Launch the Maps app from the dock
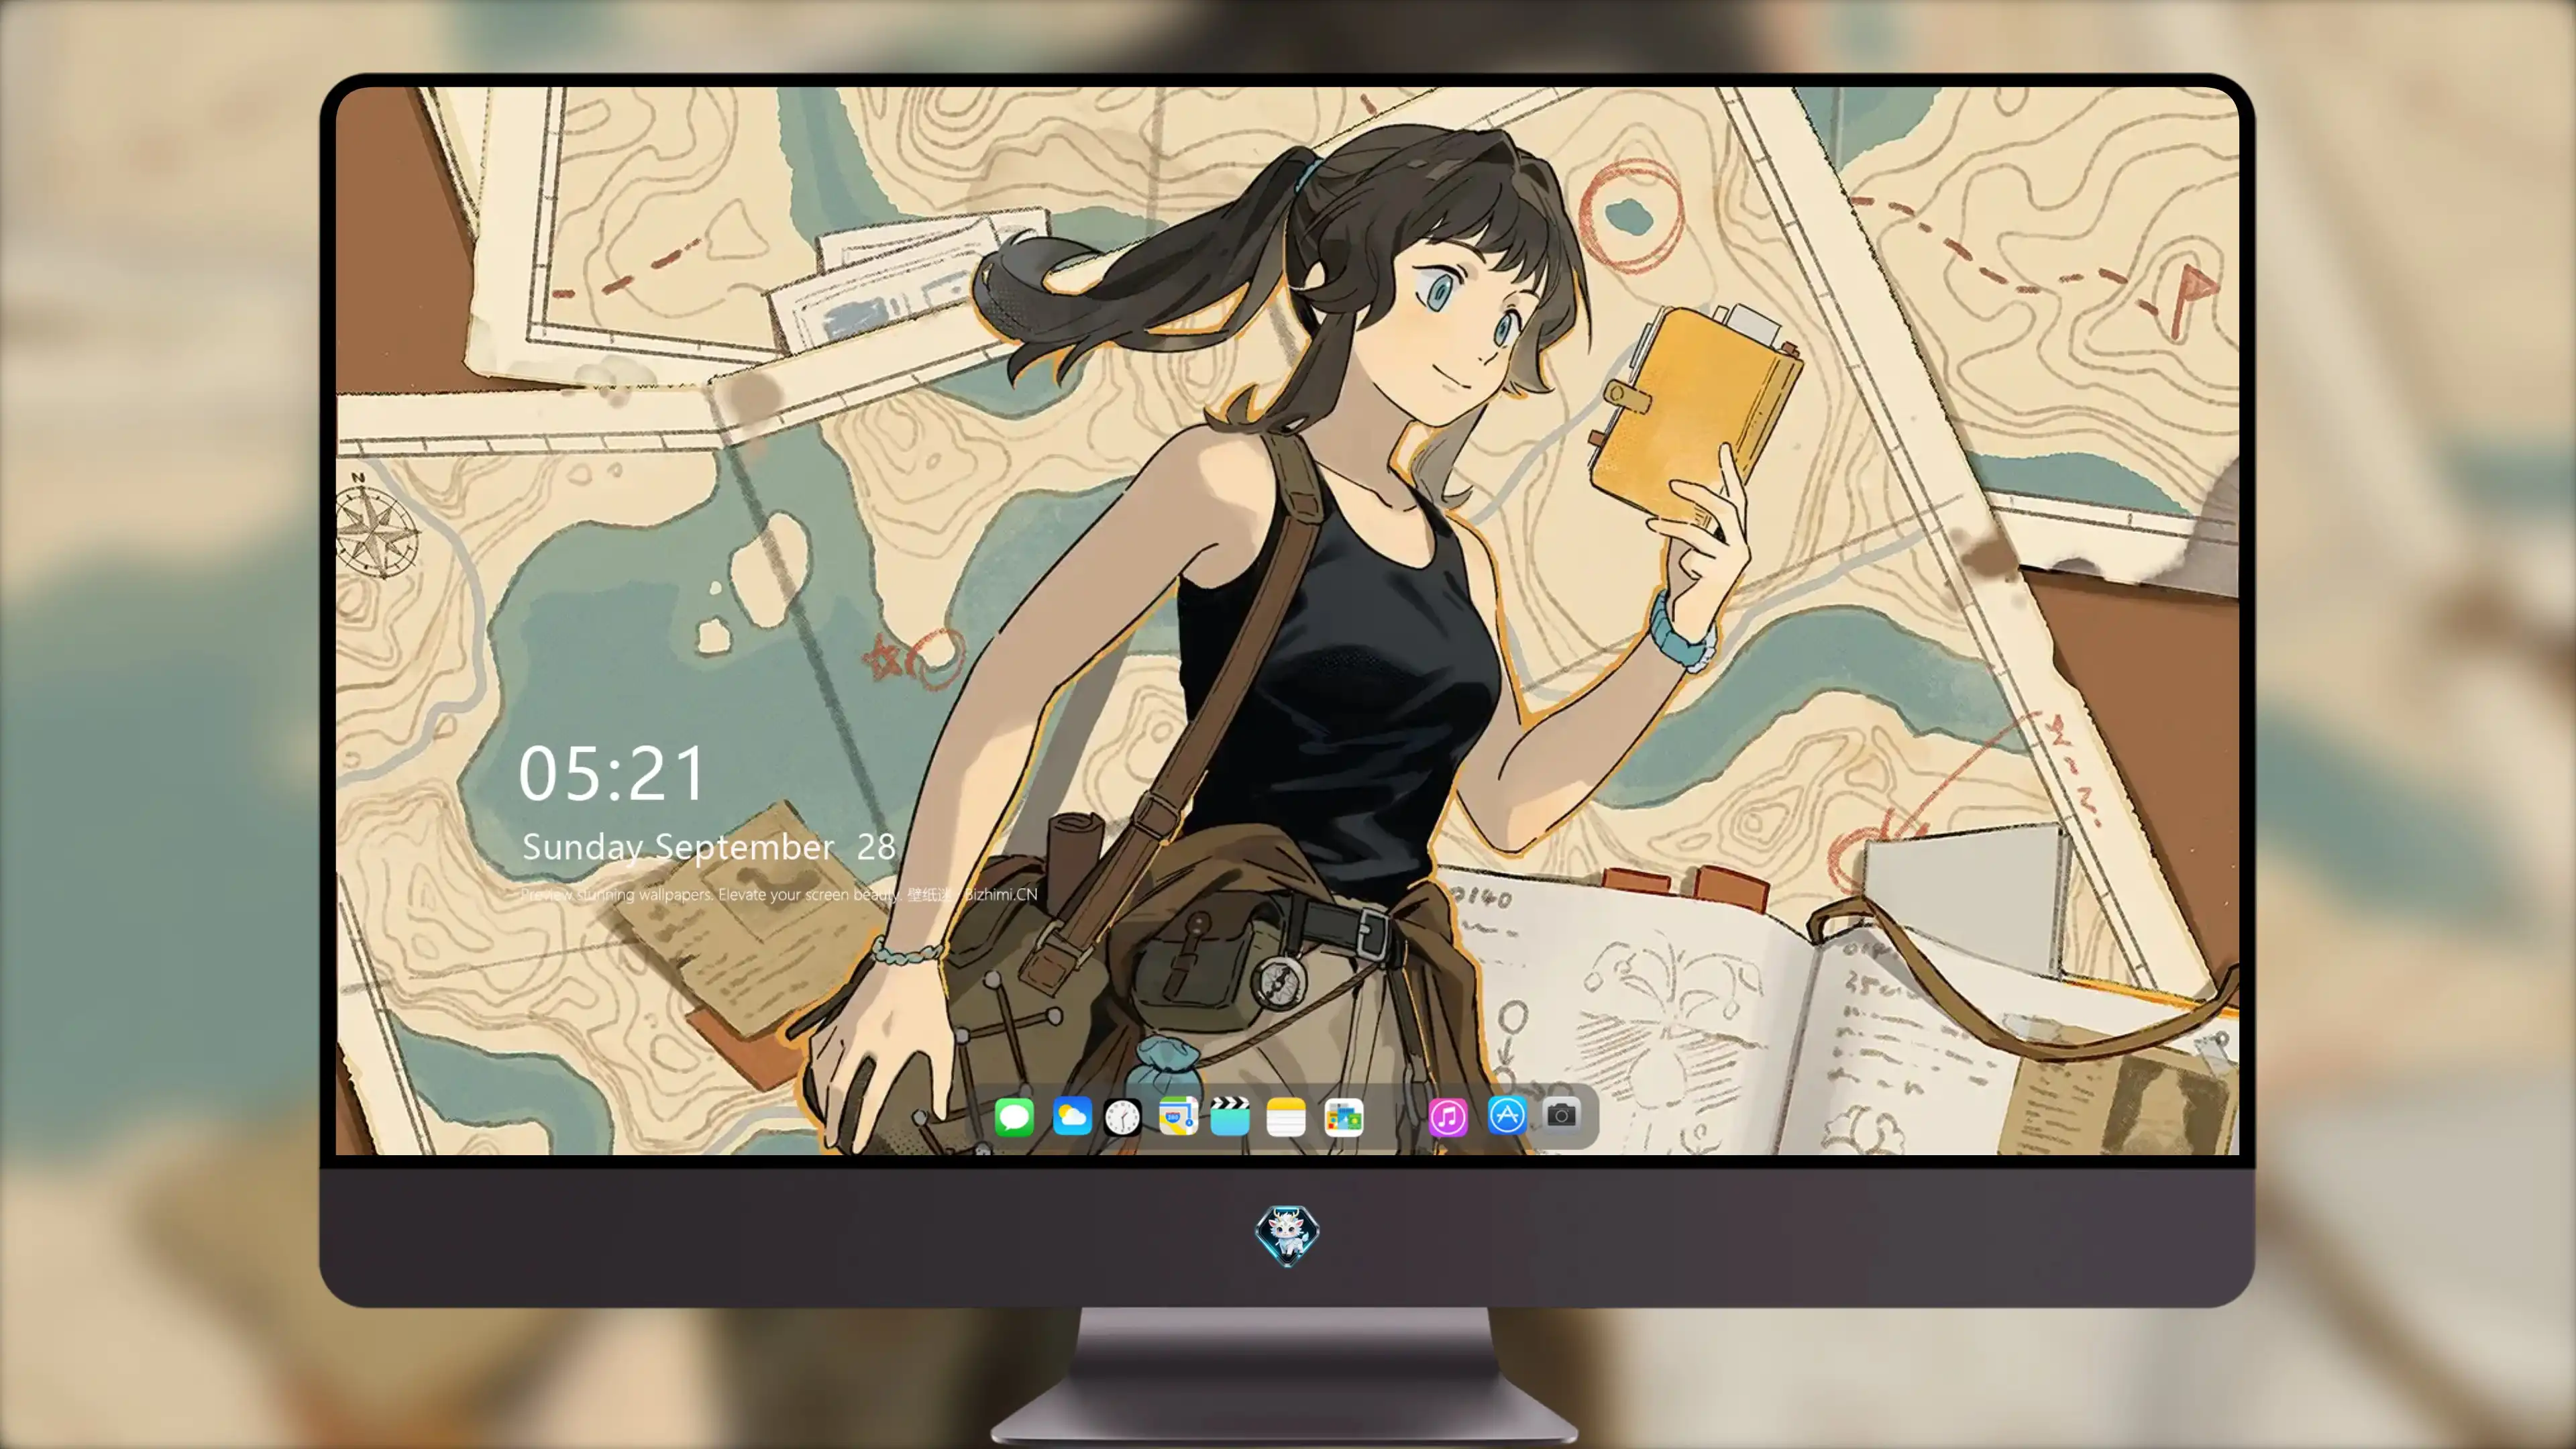The image size is (2576, 1449). (1178, 1116)
